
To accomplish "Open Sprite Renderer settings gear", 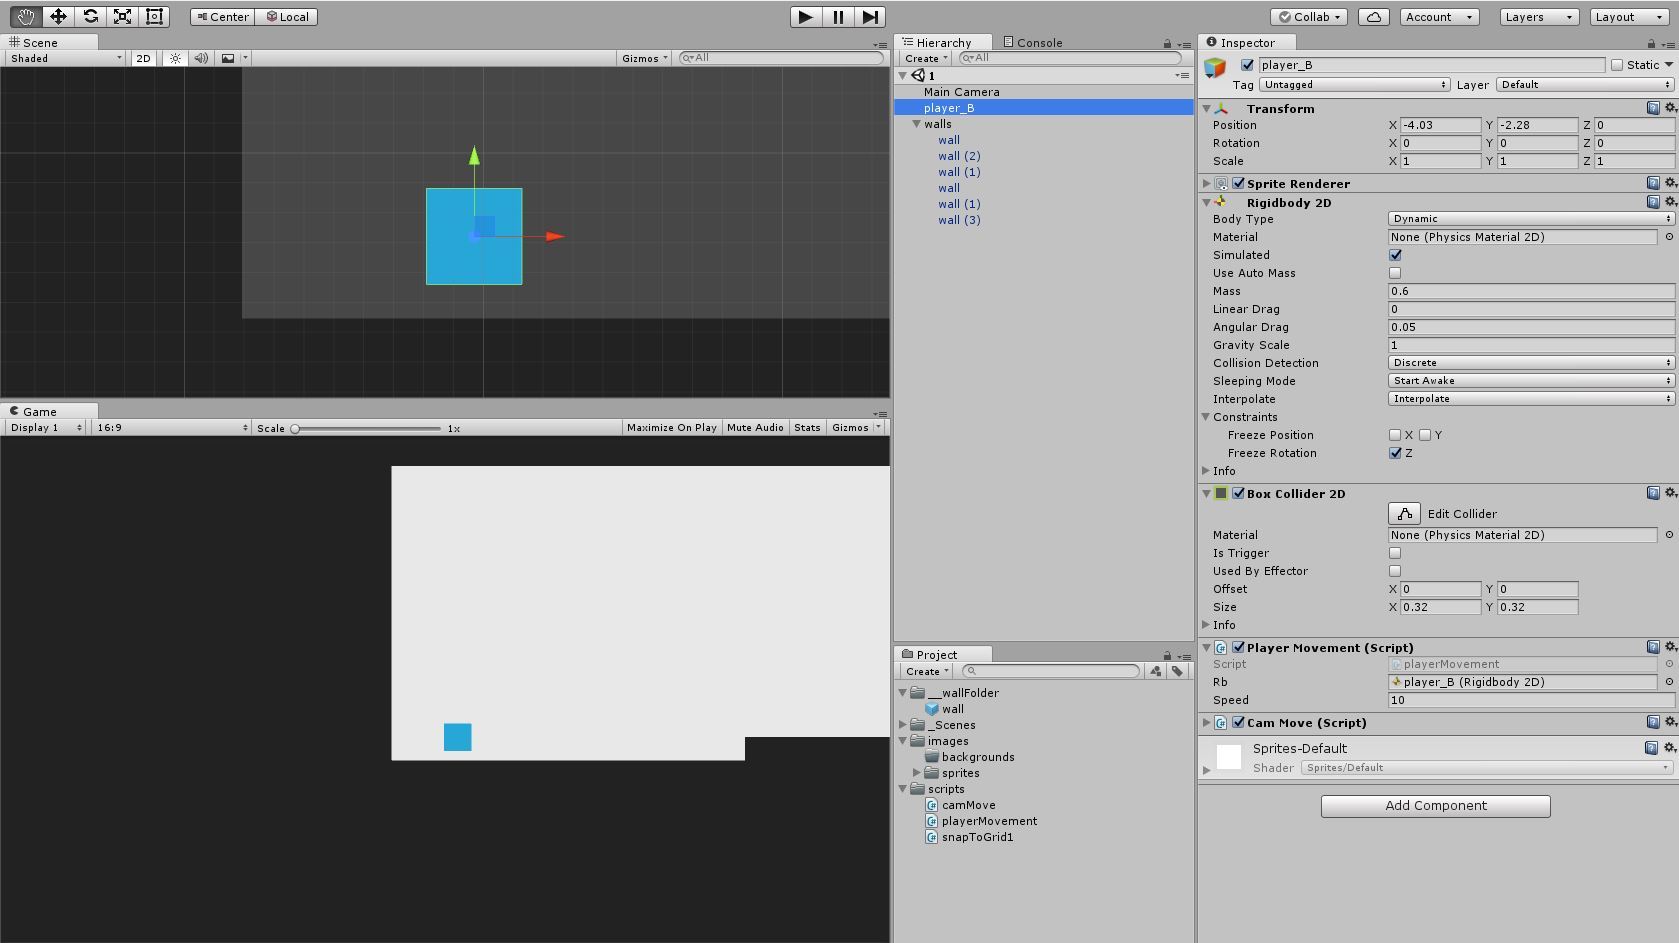I will [x=1669, y=183].
